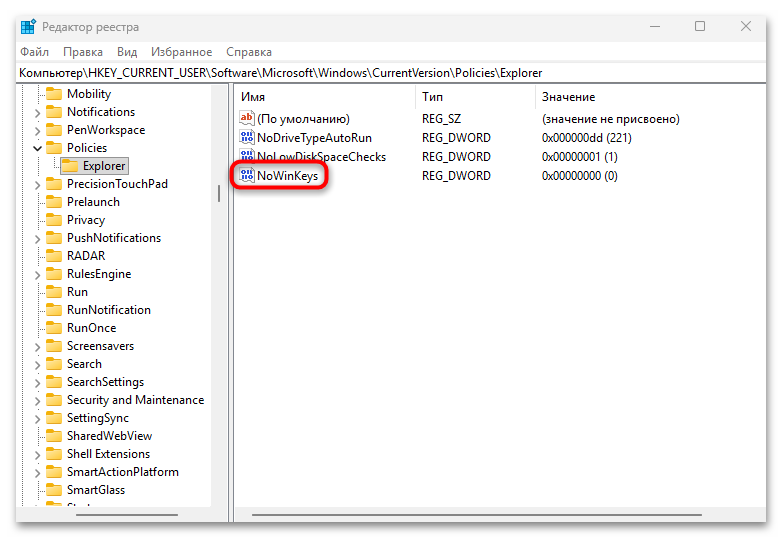Select the (По умолчанию) string value icon
This screenshot has height=538, width=782.
pos(247,118)
